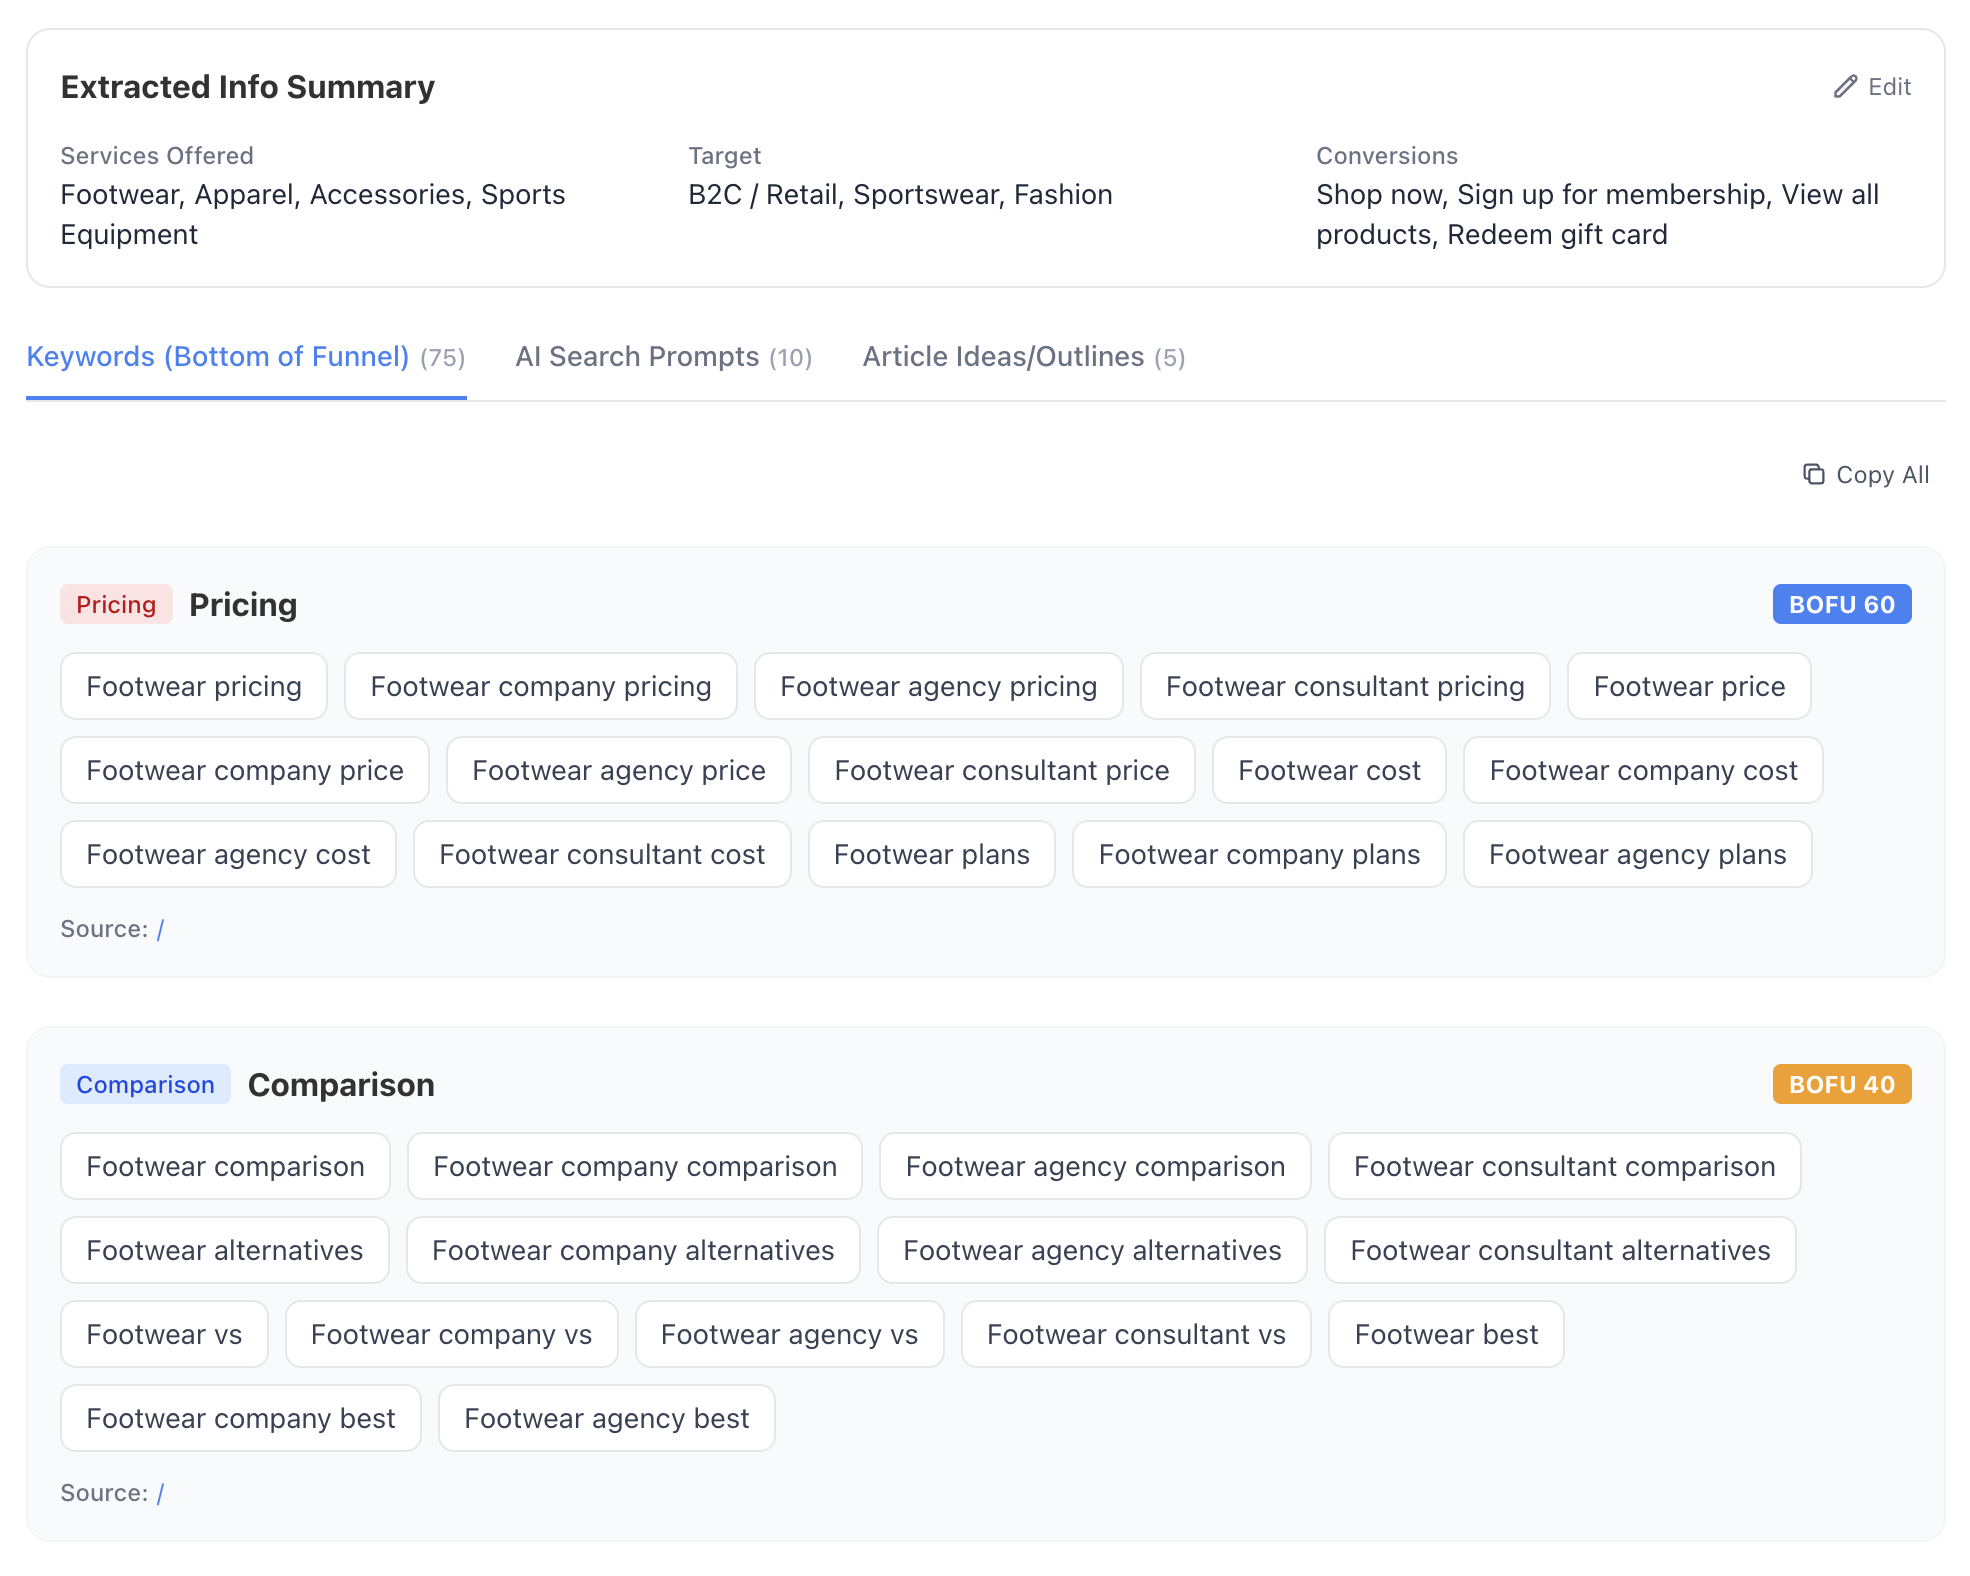Select the Footwear comparison keyword chip
The height and width of the screenshot is (1576, 1970).
click(224, 1166)
